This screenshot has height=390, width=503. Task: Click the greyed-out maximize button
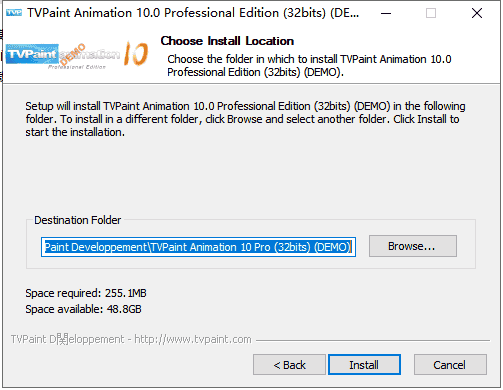click(431, 13)
